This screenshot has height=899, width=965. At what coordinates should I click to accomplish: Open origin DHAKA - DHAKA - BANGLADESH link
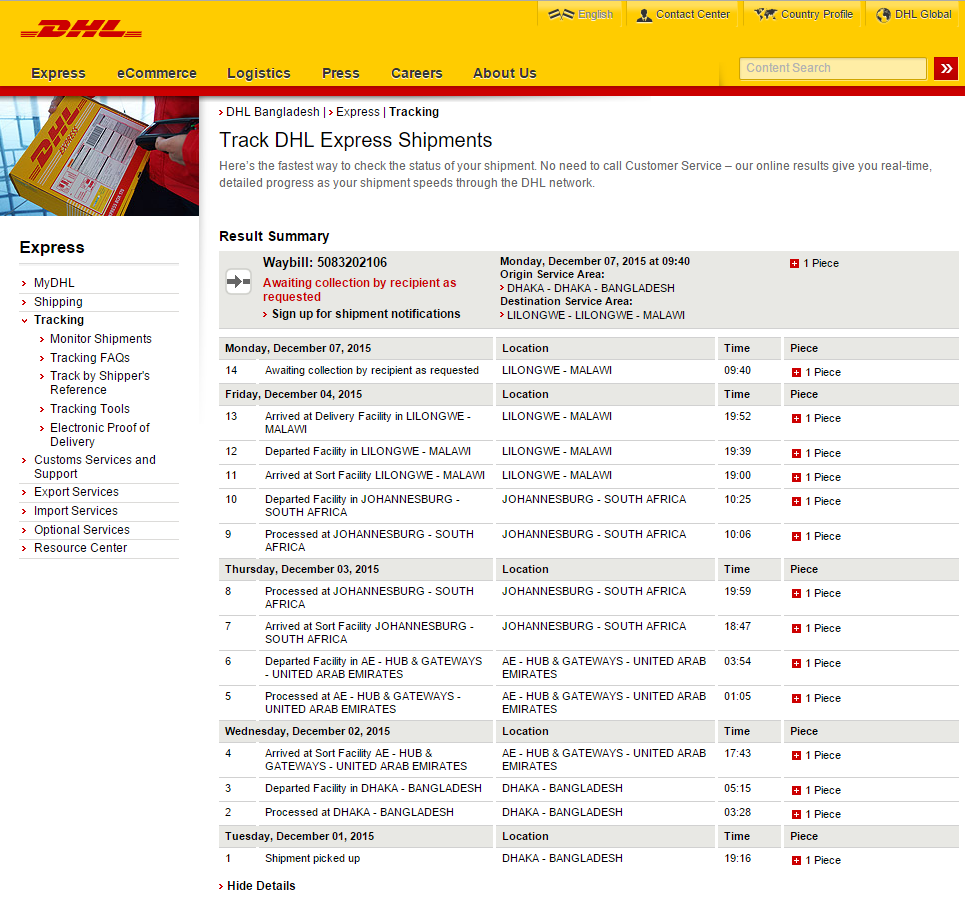tap(591, 288)
